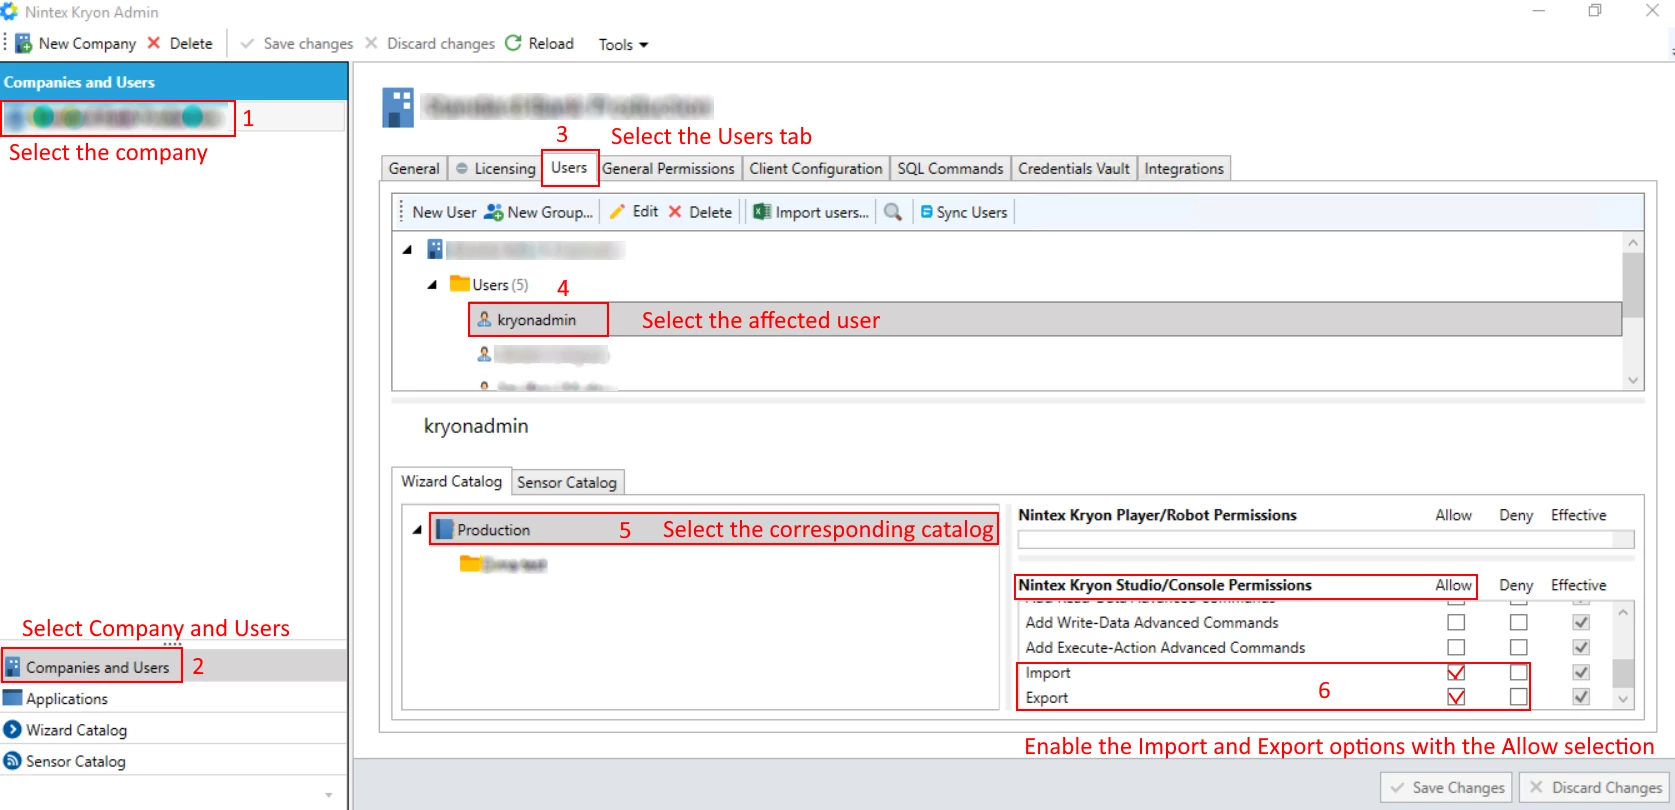1675x810 pixels.
Task: Click the red Delete X in top toolbar
Action: point(154,43)
